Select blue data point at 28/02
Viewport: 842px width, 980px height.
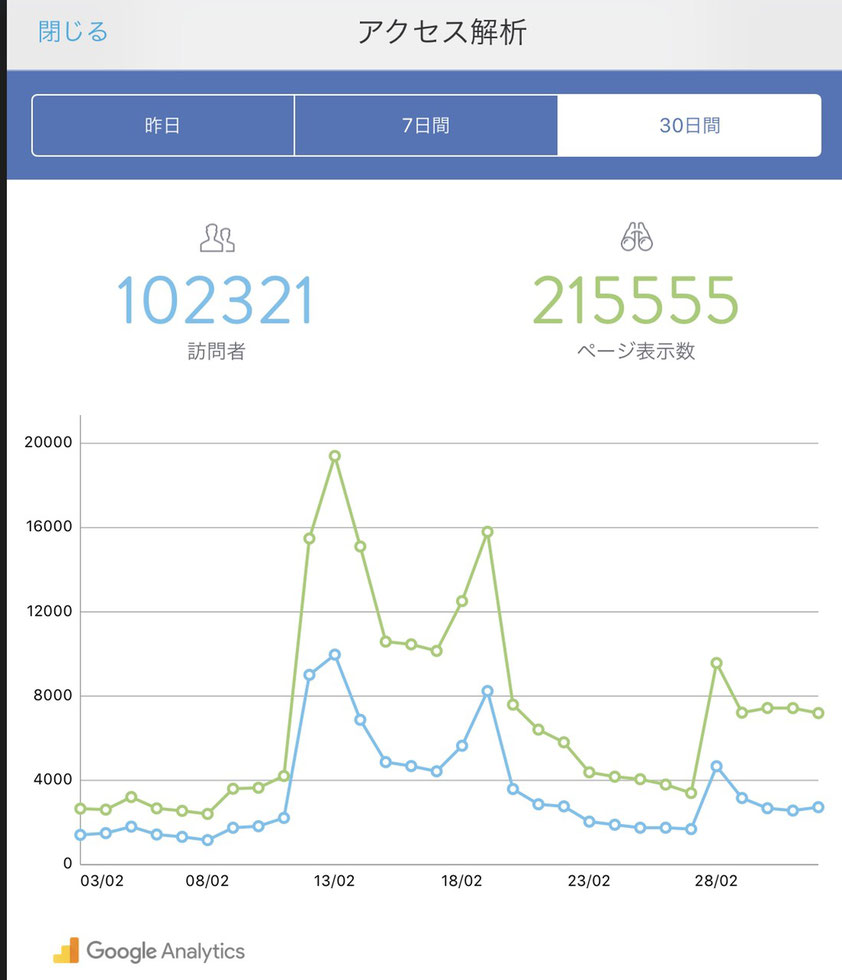pyautogui.click(x=716, y=766)
